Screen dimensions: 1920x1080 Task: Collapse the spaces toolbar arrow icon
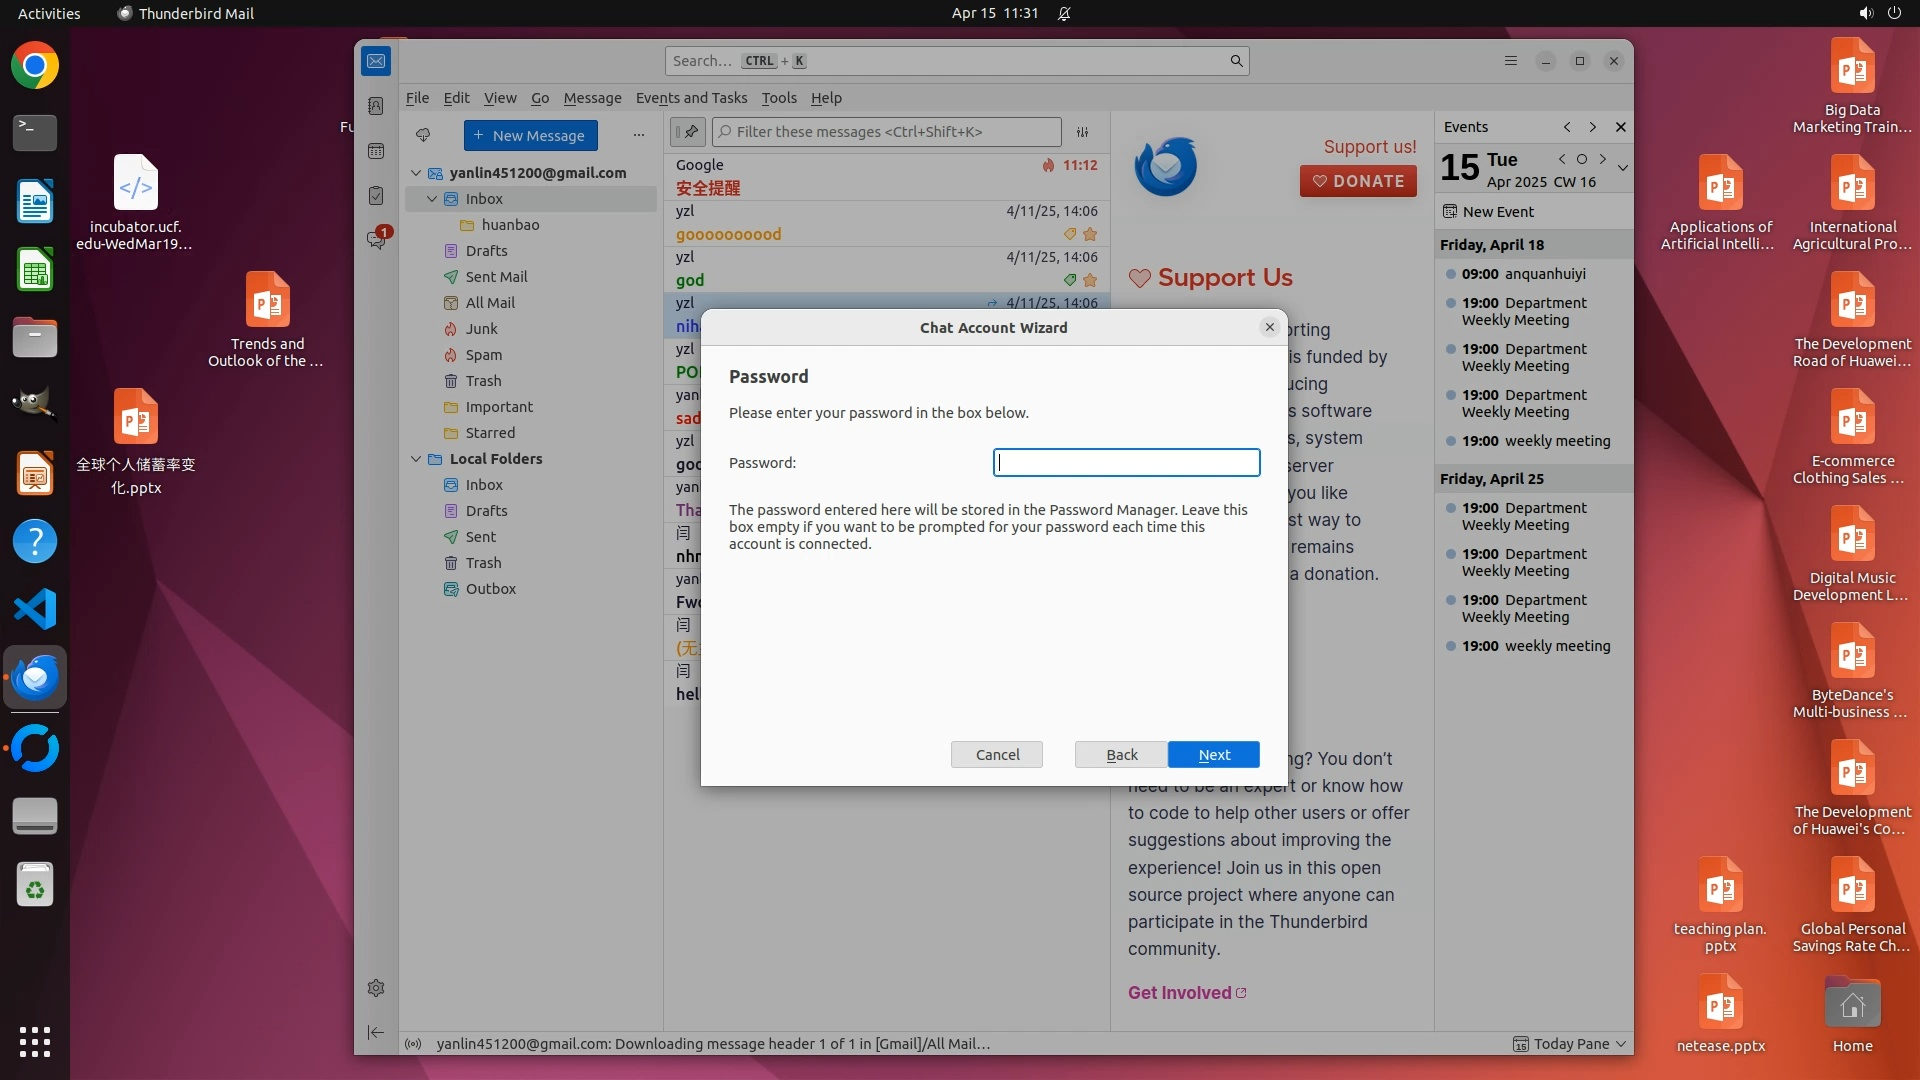click(376, 1032)
